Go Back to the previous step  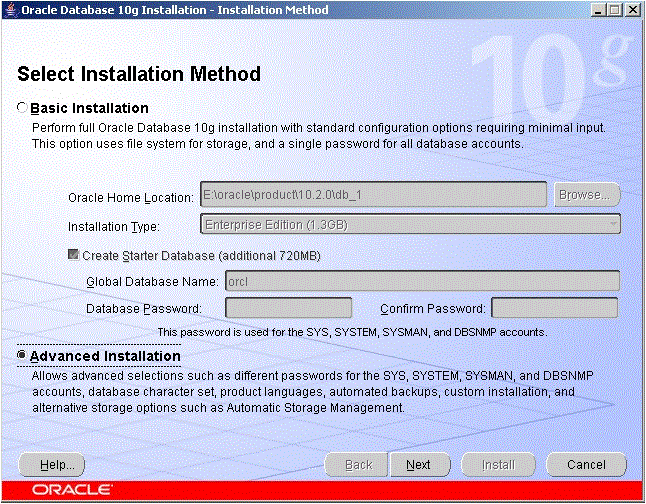coord(358,464)
